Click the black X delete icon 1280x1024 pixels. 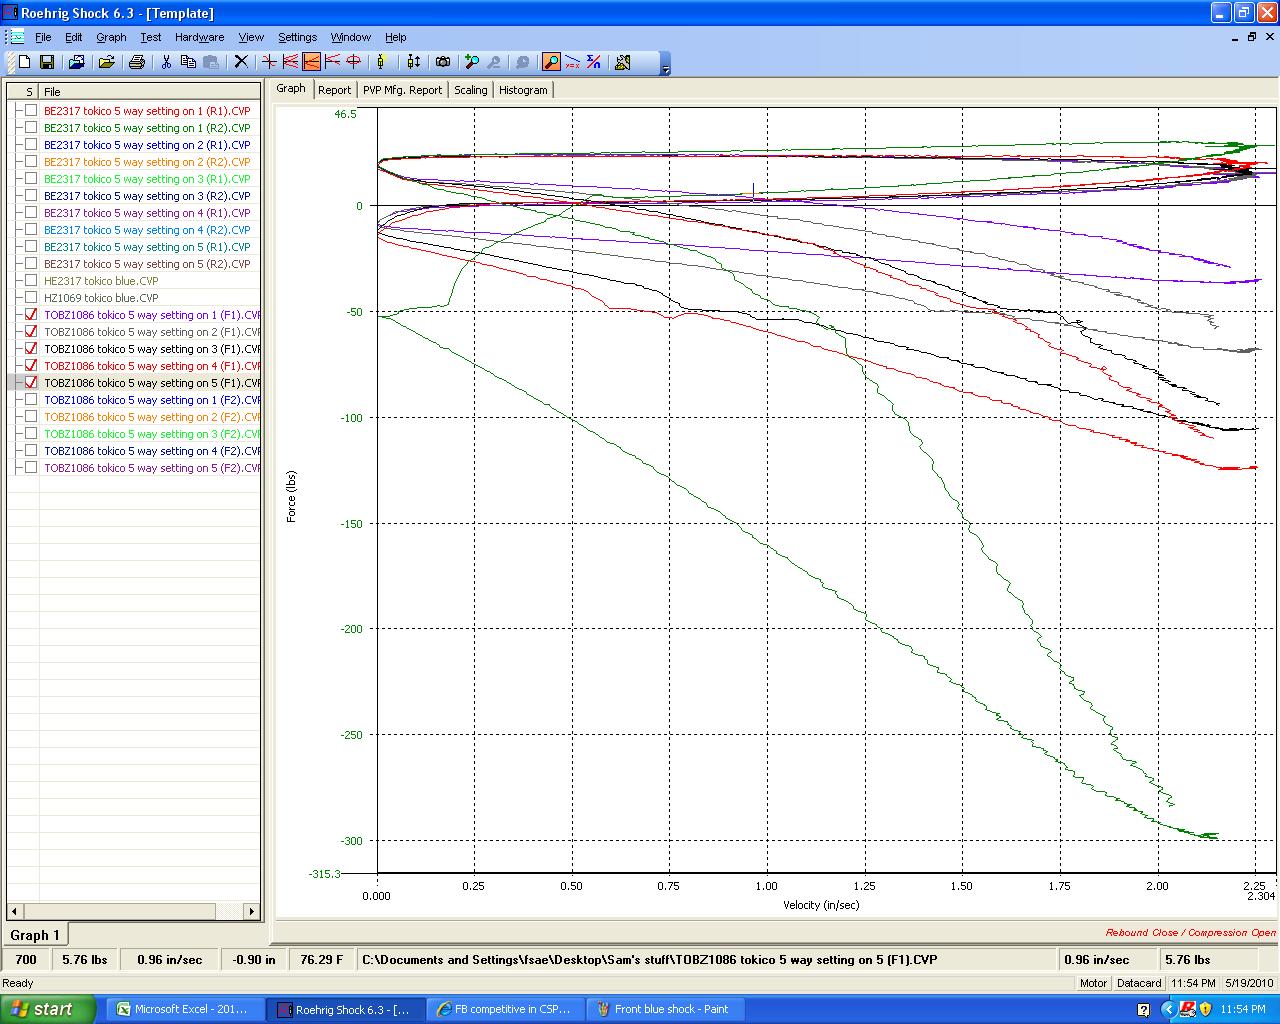(x=241, y=62)
